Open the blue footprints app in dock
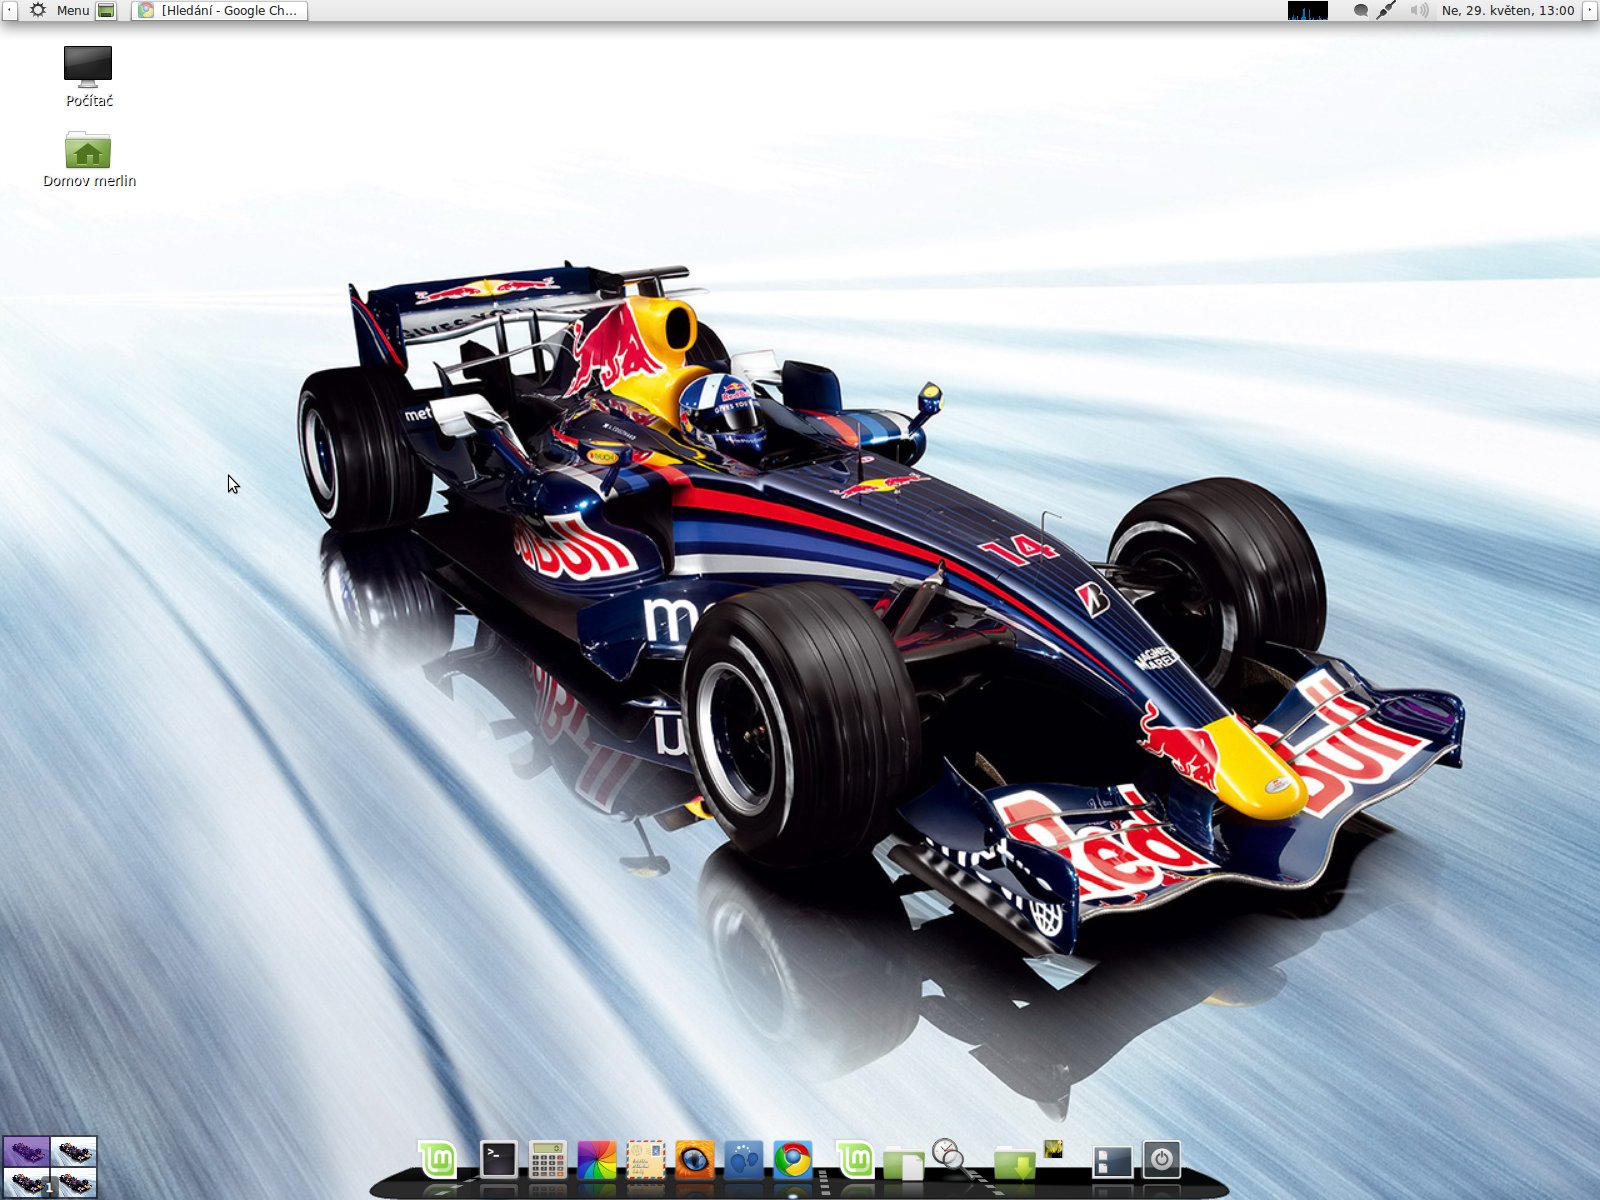1600x1200 pixels. click(744, 1160)
